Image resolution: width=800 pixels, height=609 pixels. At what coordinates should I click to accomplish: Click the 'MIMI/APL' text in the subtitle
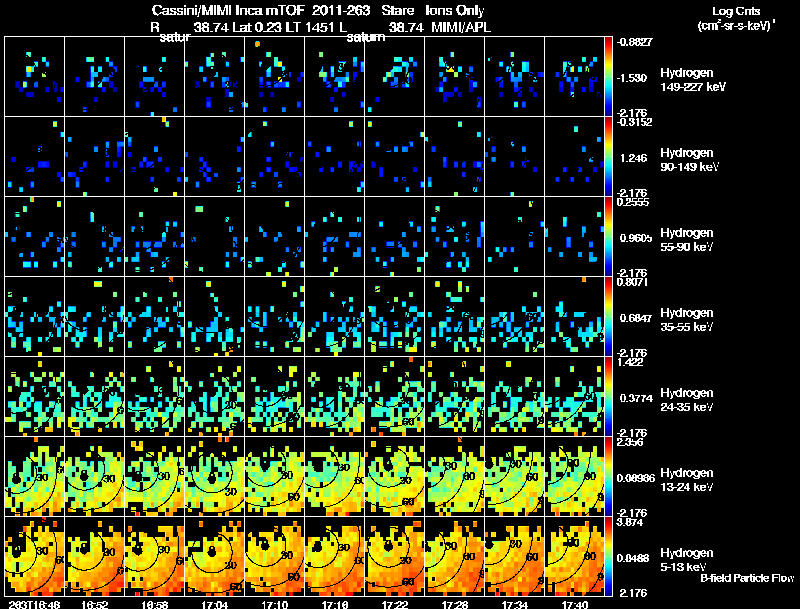pyautogui.click(x=461, y=27)
